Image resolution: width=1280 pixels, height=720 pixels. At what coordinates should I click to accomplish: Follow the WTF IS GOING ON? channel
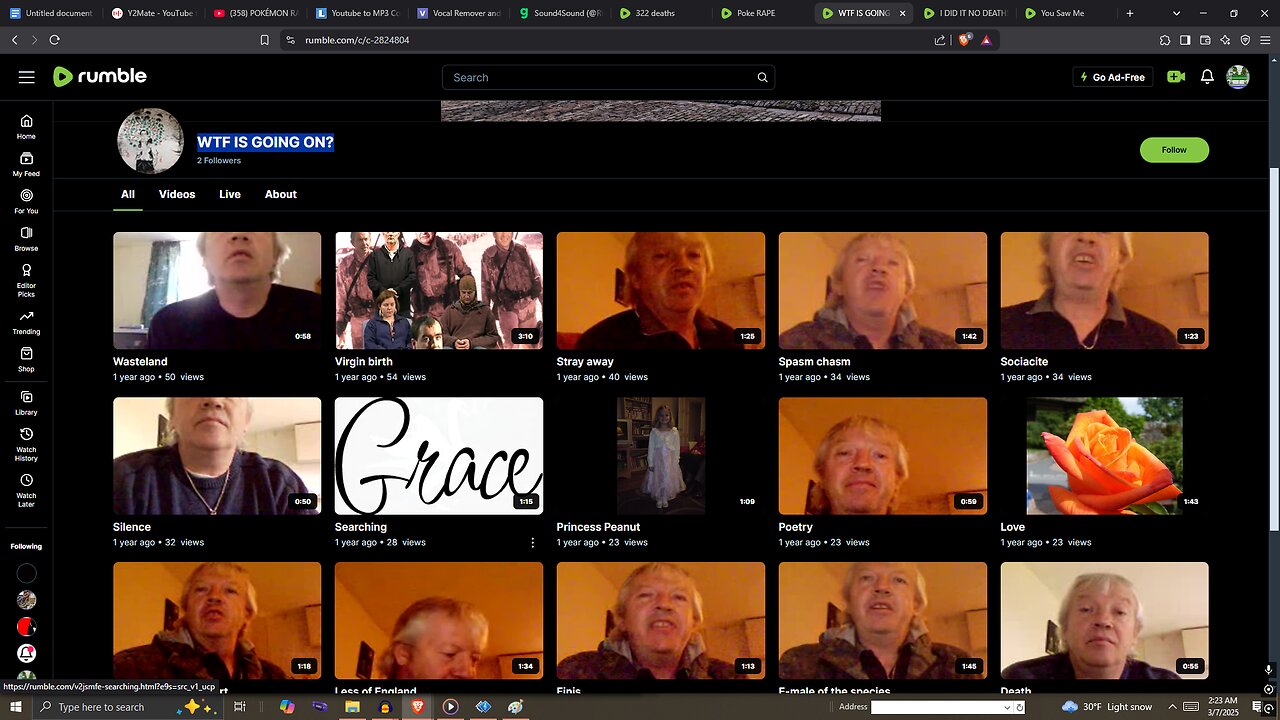point(1174,150)
